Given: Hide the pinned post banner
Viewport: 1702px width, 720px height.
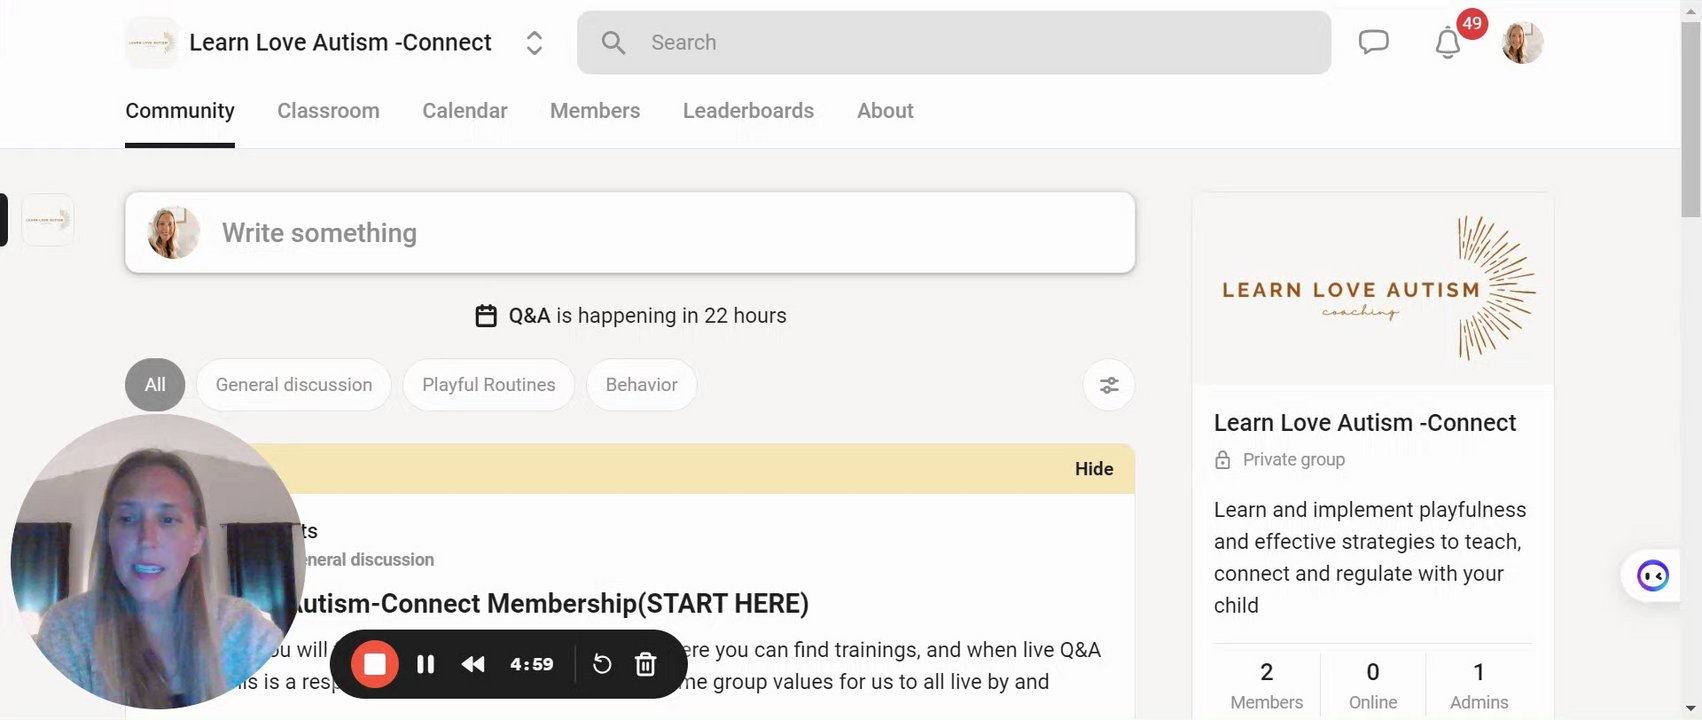Looking at the screenshot, I should click(1094, 469).
